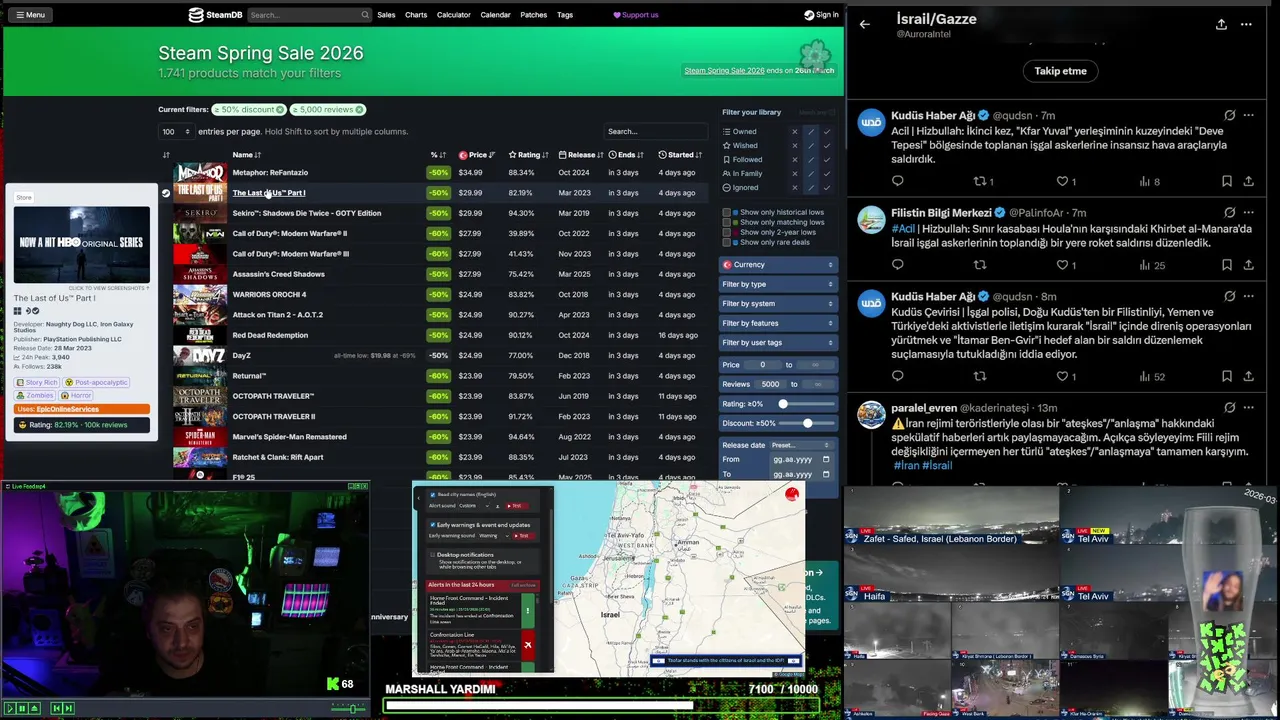The width and height of the screenshot is (1280, 720).
Task: Click the SteamDB search magnifier icon
Action: point(365,15)
